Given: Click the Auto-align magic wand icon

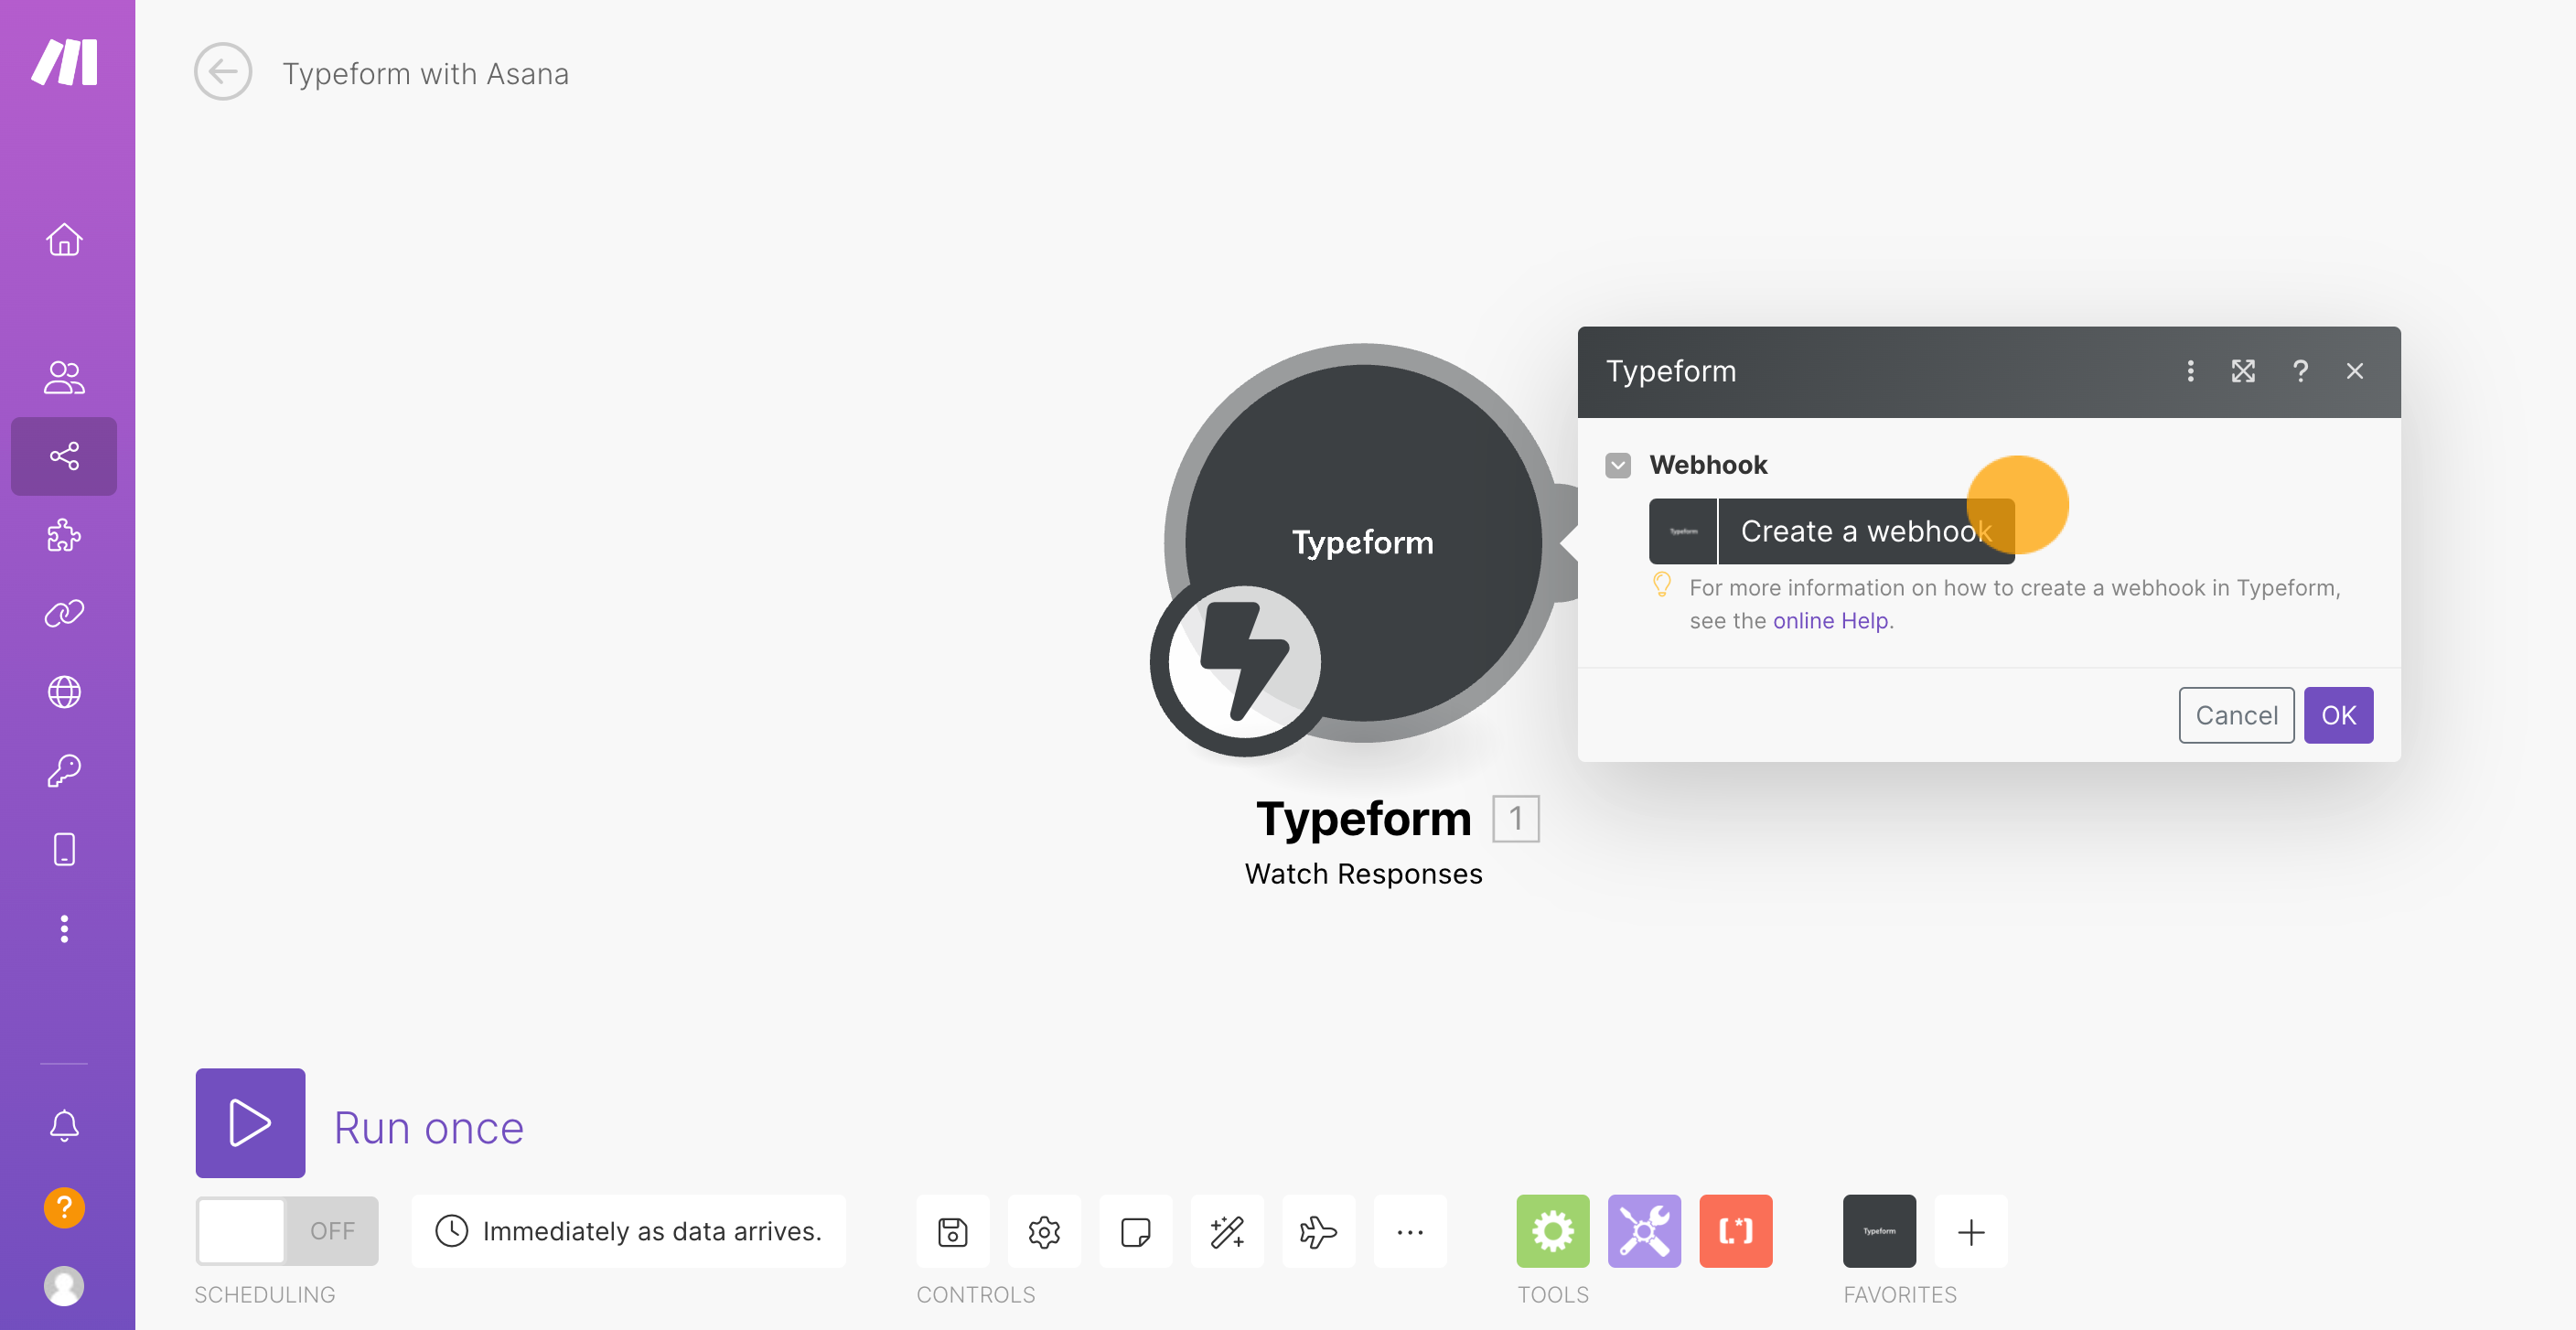Looking at the screenshot, I should click(x=1227, y=1231).
